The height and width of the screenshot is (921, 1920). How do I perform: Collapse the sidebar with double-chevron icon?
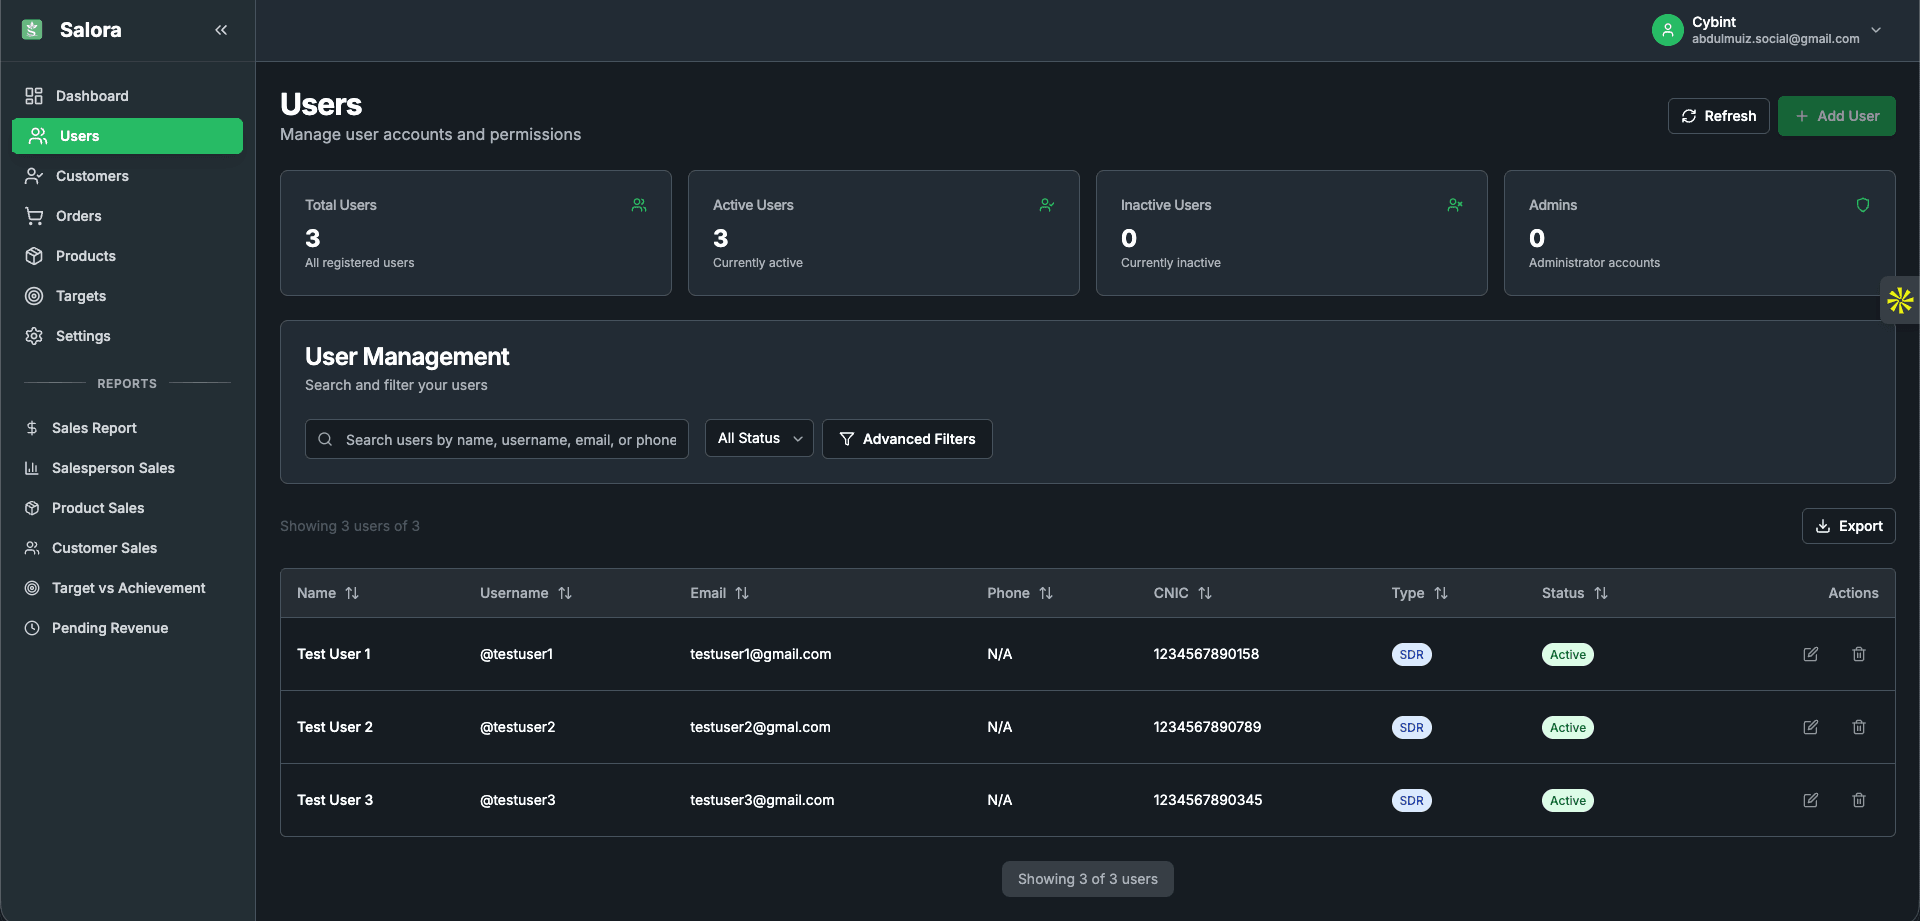[x=221, y=30]
